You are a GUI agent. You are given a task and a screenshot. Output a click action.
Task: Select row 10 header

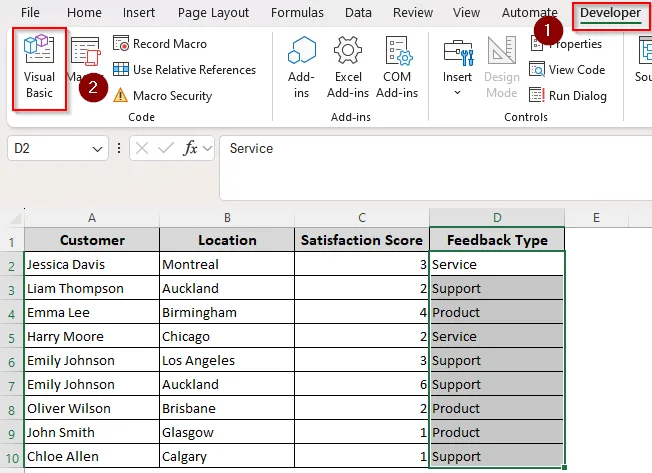[12, 458]
